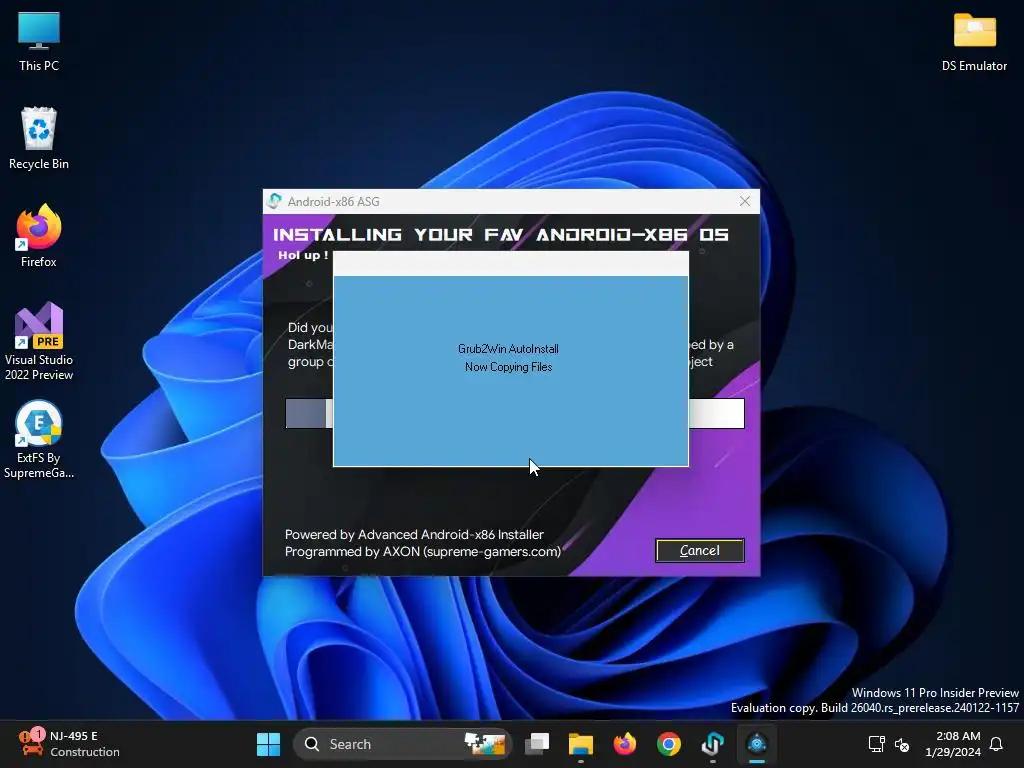Click 'Programmed by AXON (supreme-gamers.com)' text

423,551
